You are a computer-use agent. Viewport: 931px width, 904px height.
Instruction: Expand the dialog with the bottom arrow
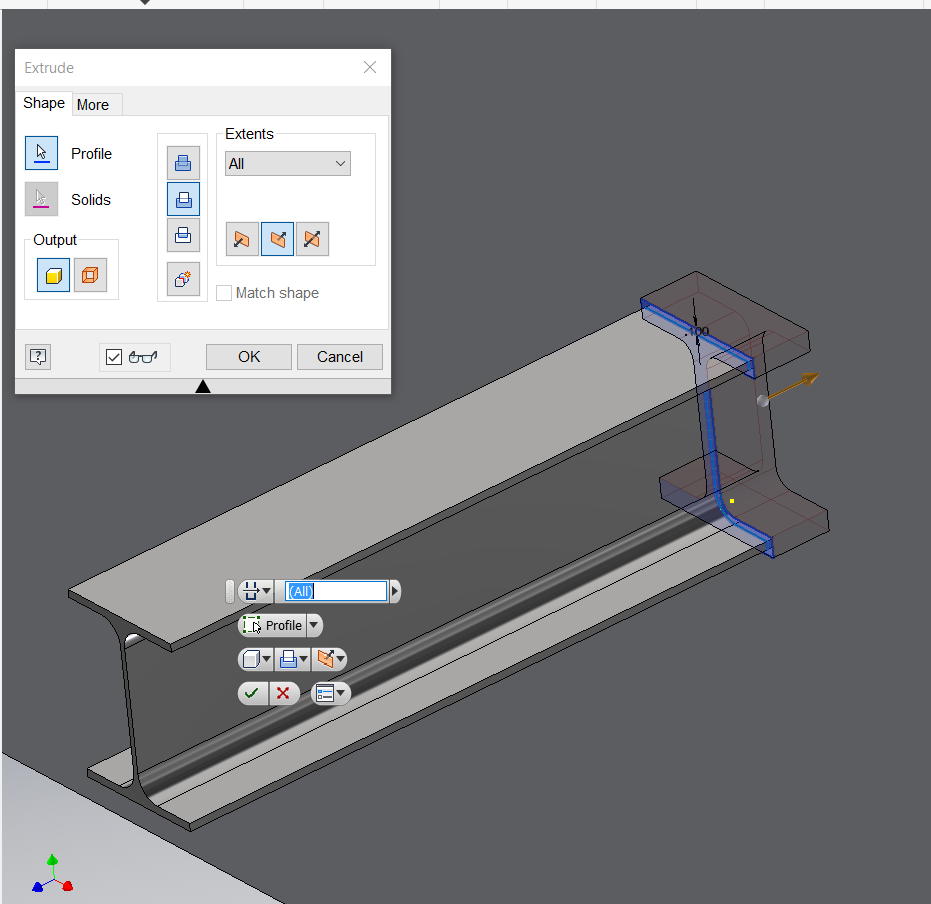[203, 385]
